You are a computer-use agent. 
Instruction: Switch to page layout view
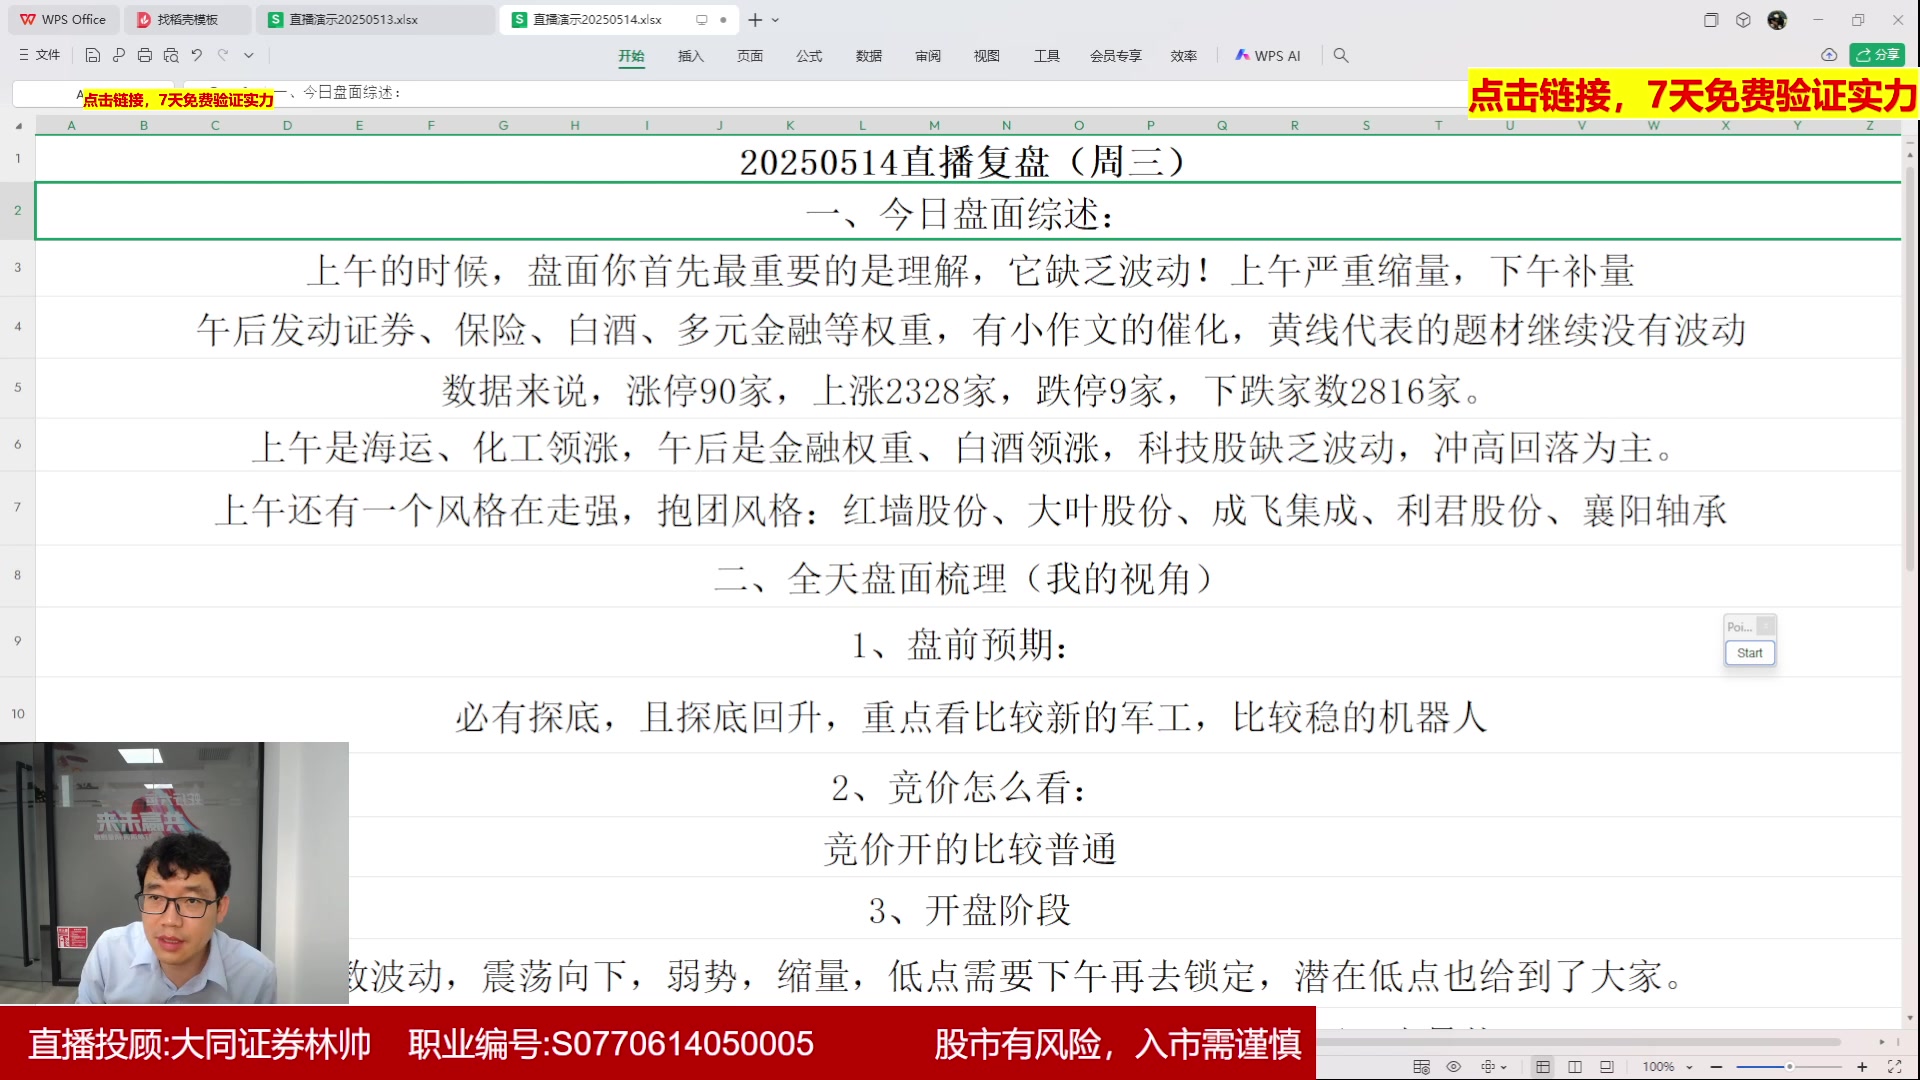(x=1575, y=1067)
